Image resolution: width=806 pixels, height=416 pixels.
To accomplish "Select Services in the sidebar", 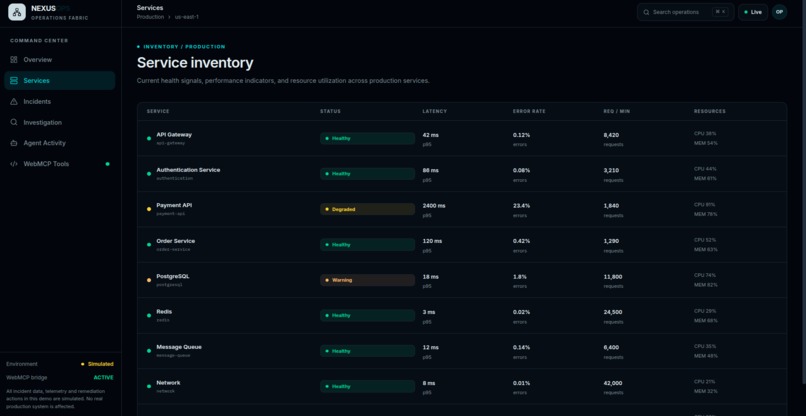I will point(60,81).
